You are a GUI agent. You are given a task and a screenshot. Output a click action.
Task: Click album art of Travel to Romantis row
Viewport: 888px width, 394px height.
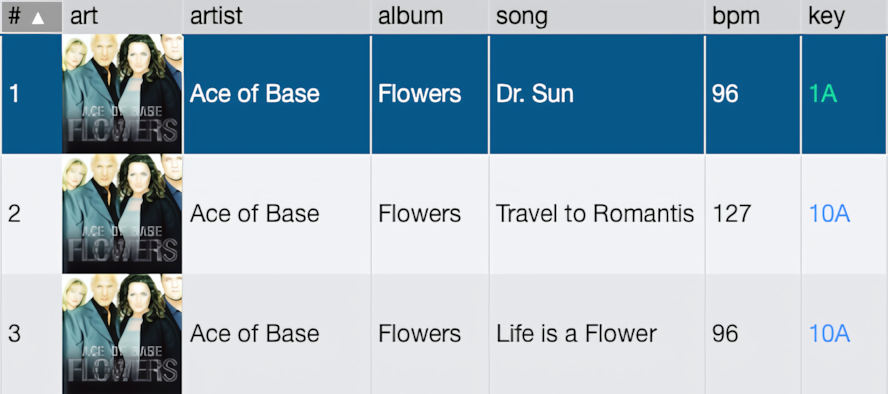122,214
